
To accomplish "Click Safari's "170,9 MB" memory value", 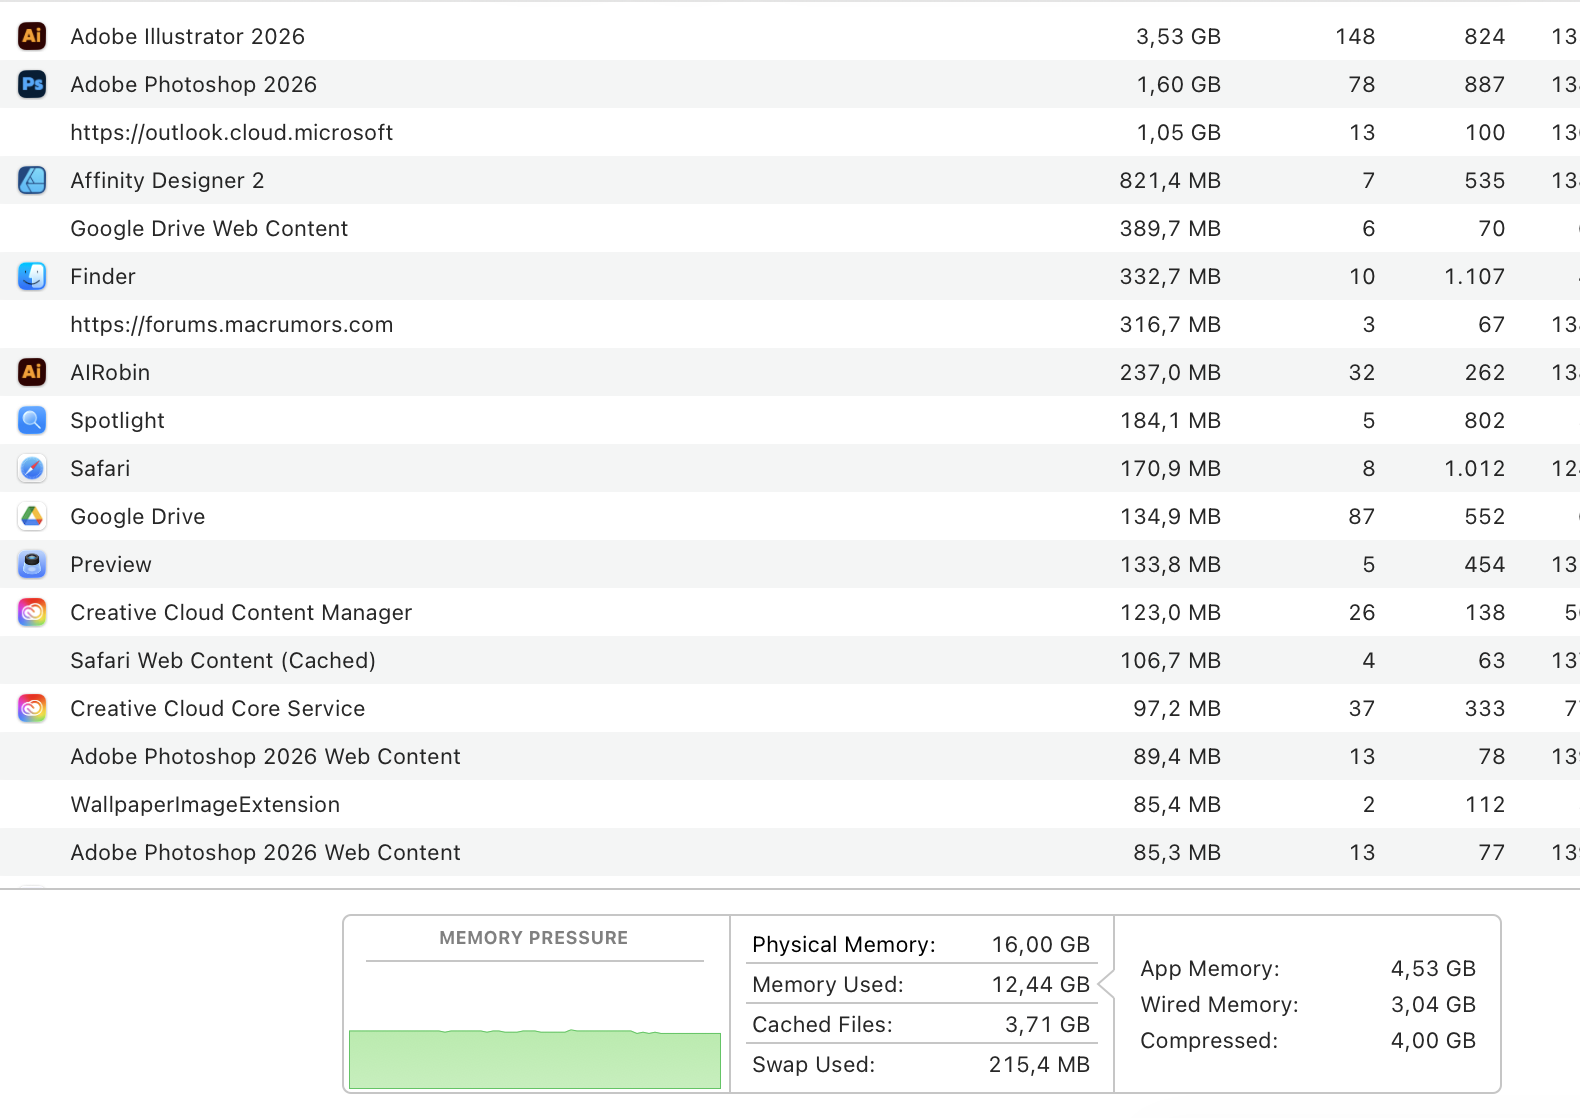I will pyautogui.click(x=1170, y=468).
